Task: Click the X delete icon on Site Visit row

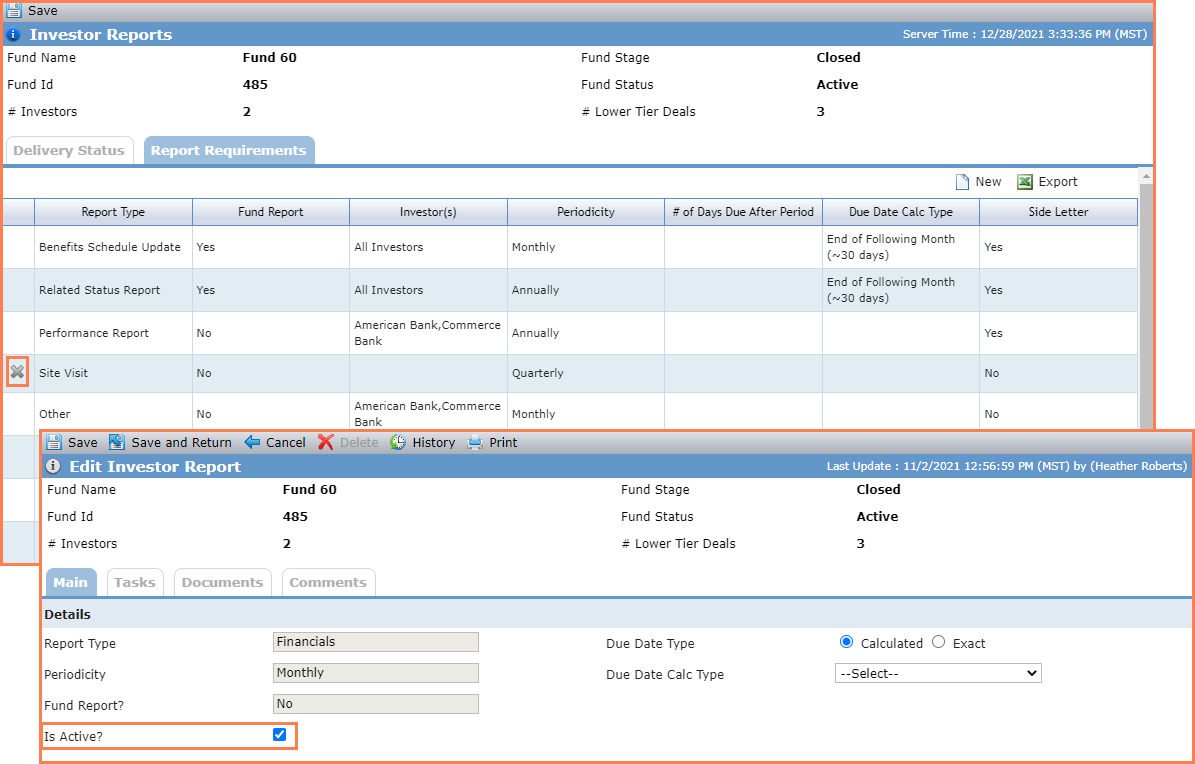Action: [17, 372]
